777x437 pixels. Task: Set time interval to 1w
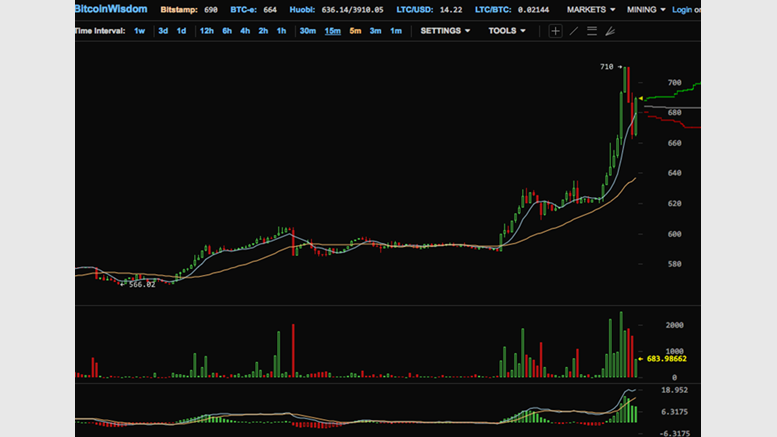coord(139,31)
